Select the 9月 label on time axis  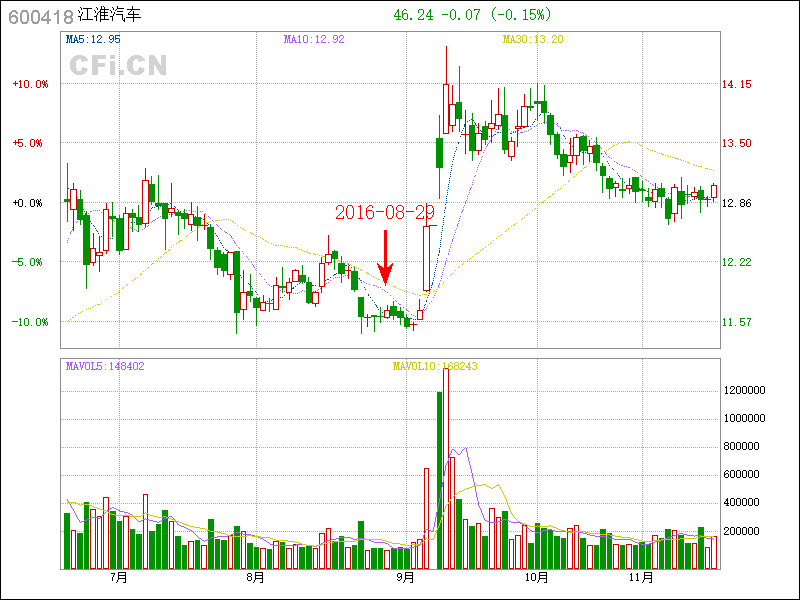point(405,577)
